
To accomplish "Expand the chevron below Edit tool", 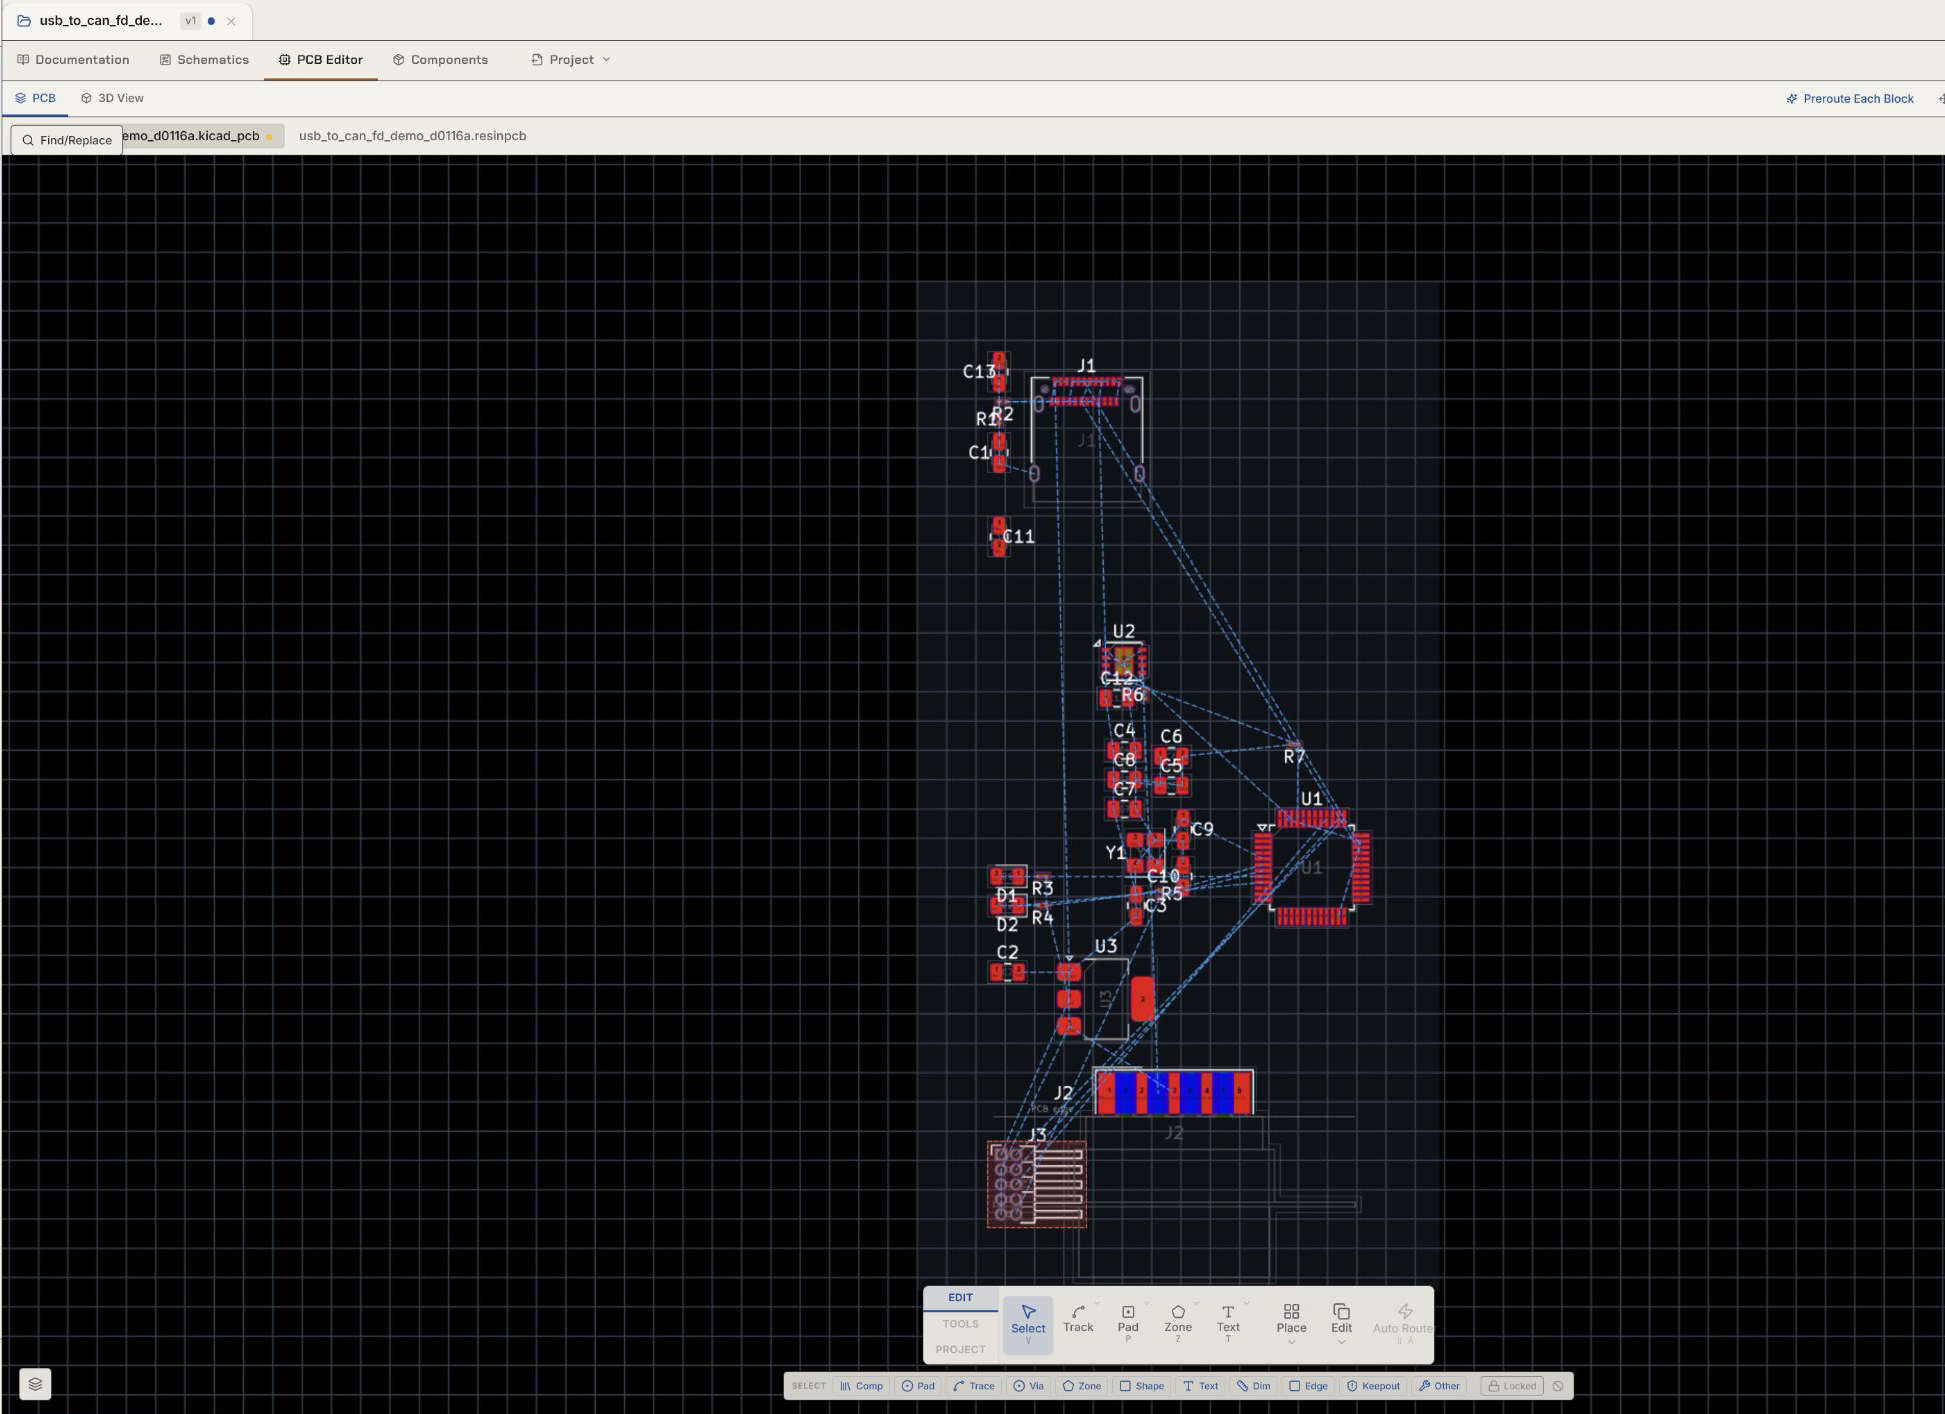I will pyautogui.click(x=1341, y=1342).
